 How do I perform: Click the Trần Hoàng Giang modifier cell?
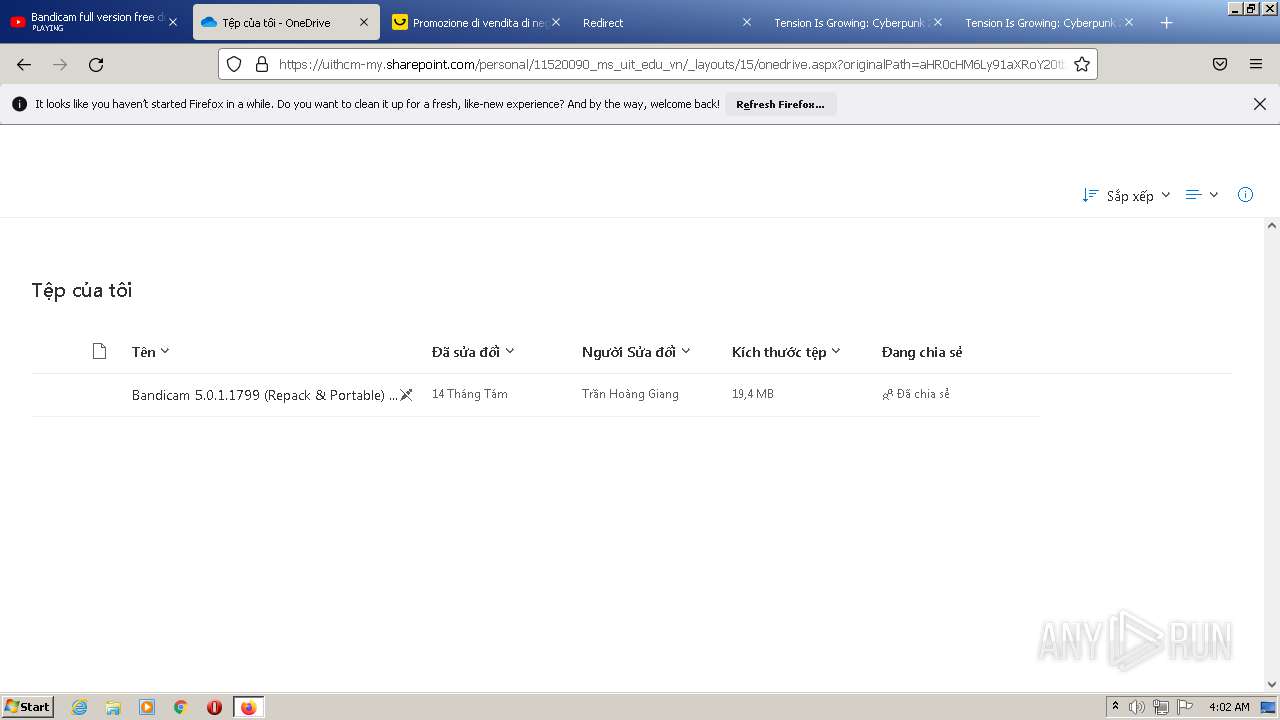point(630,394)
